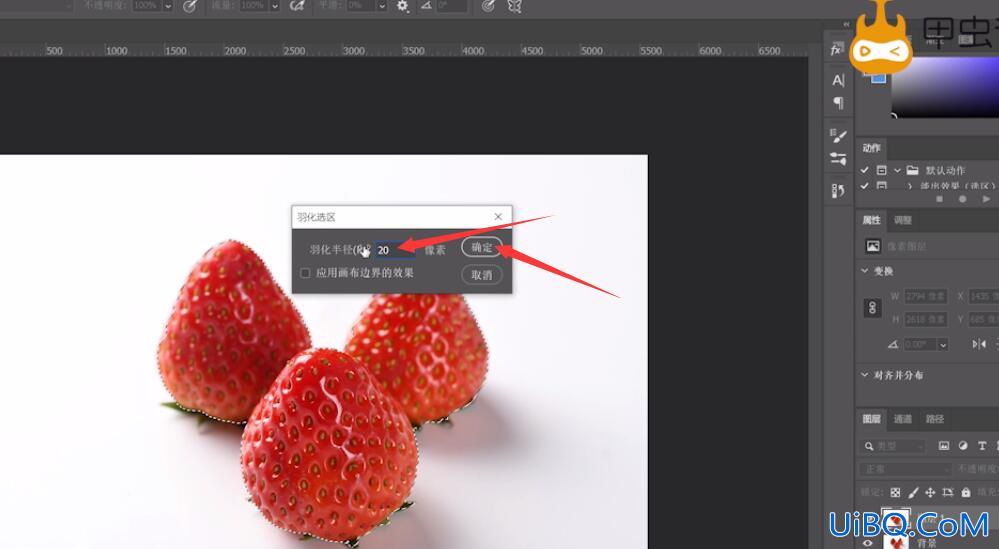
Task: Filter layers by type layers icon
Action: pos(982,446)
